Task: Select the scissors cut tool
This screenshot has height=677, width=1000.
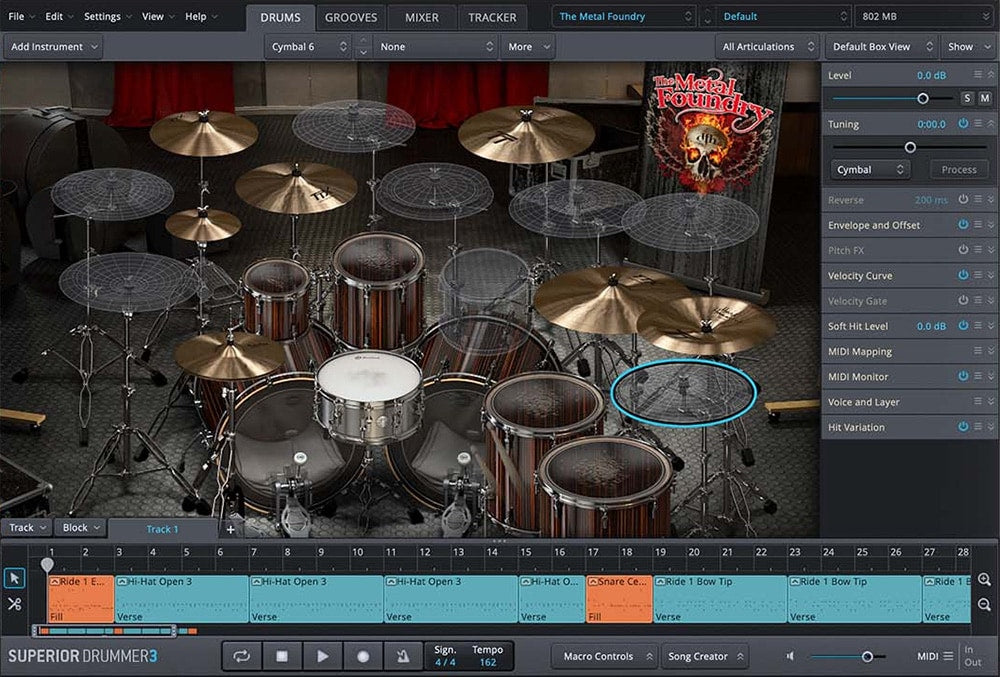Action: click(14, 604)
